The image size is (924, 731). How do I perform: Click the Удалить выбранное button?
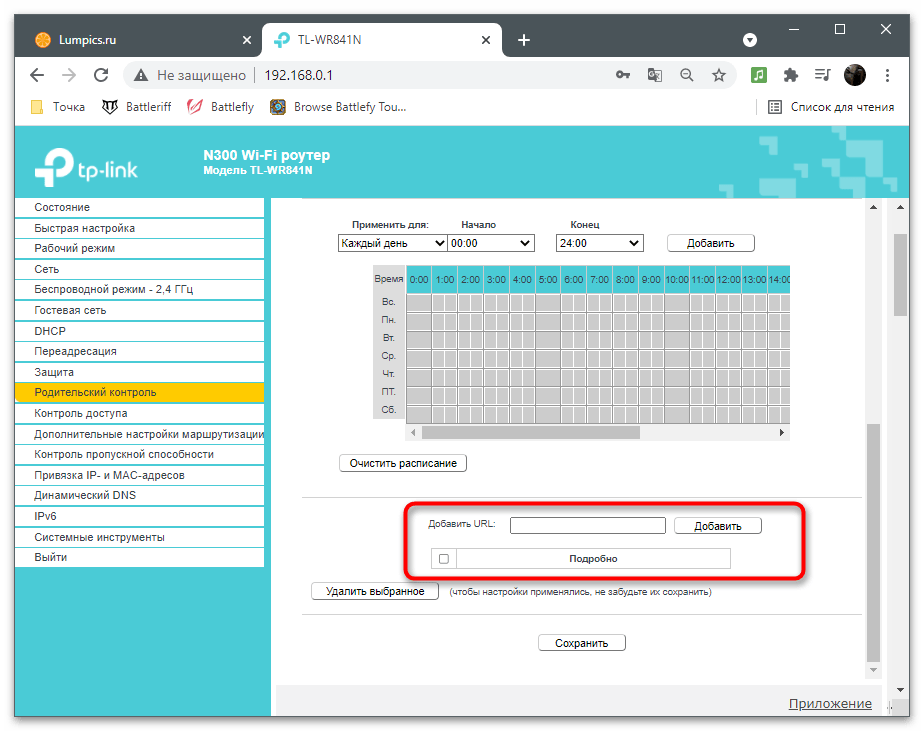375,591
